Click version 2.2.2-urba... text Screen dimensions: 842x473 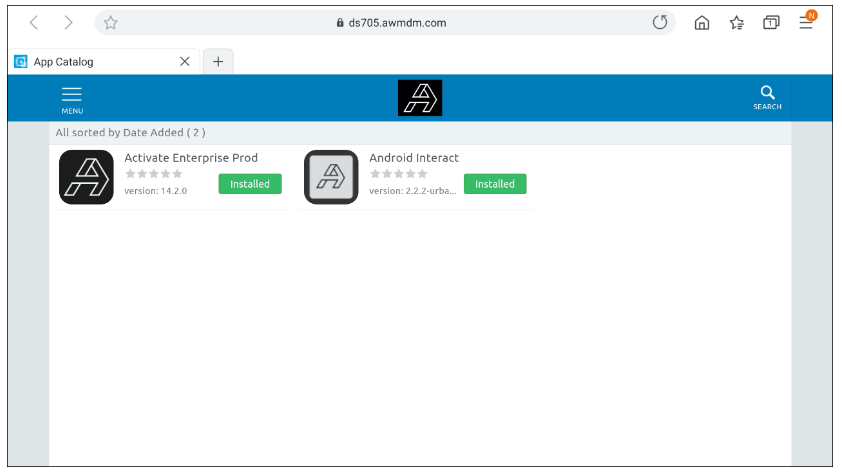click(412, 191)
